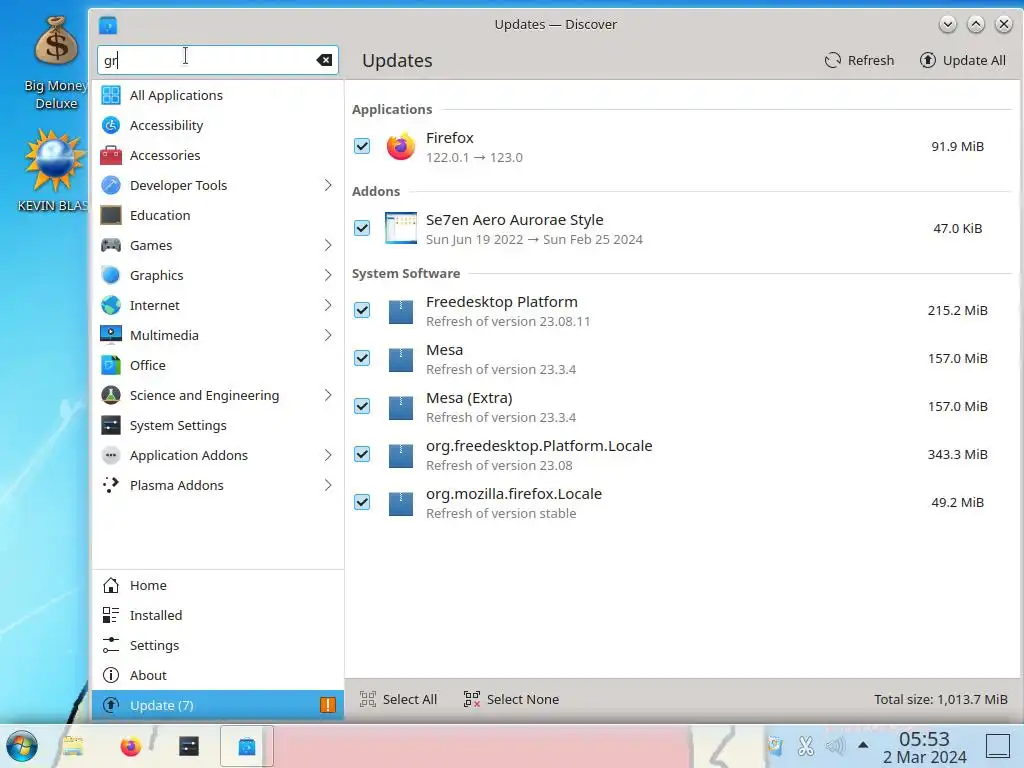The height and width of the screenshot is (768, 1024).
Task: Click the Application Addons dots icon
Action: 111,455
